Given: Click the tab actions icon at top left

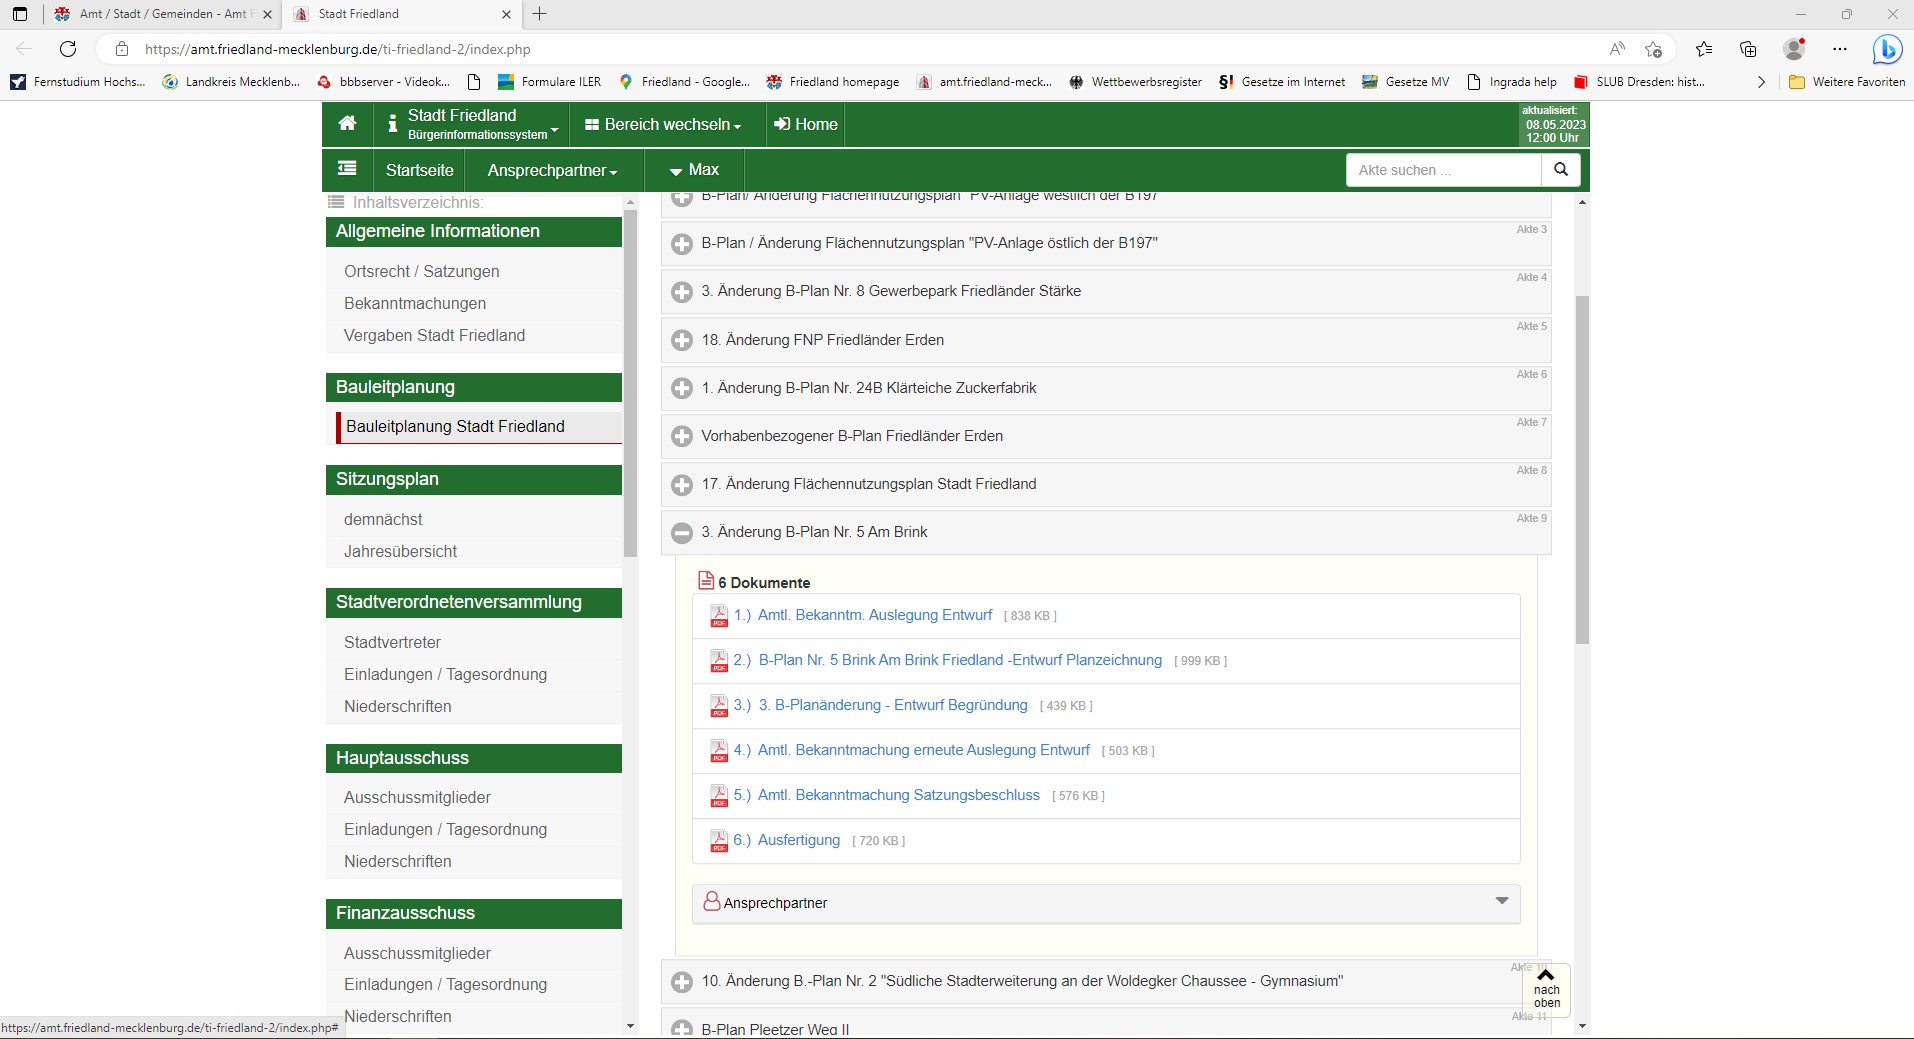Looking at the screenshot, I should pos(20,14).
